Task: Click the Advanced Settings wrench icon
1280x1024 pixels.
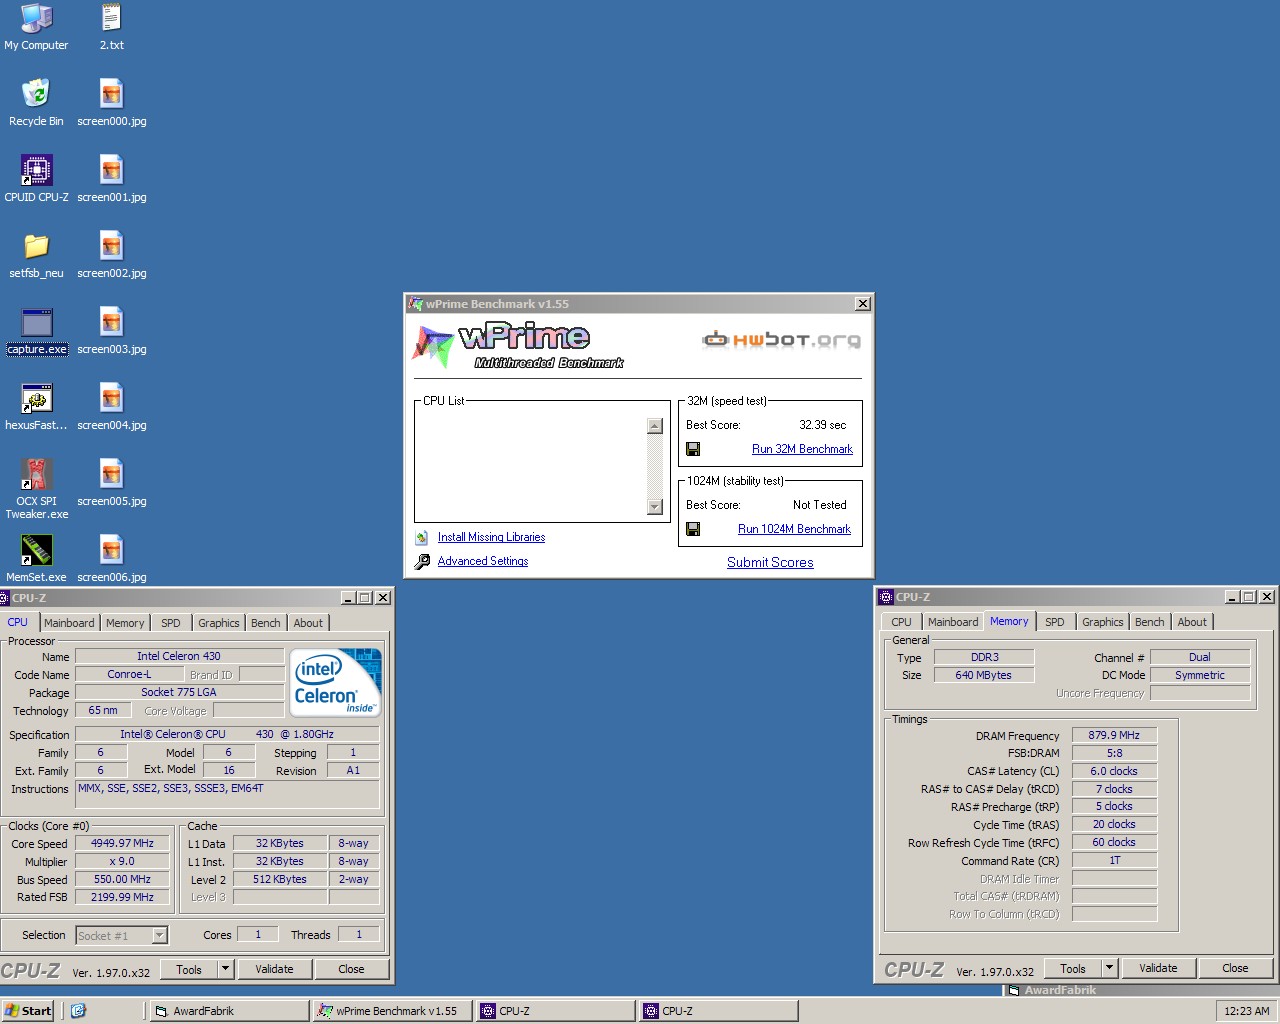Action: [x=422, y=561]
